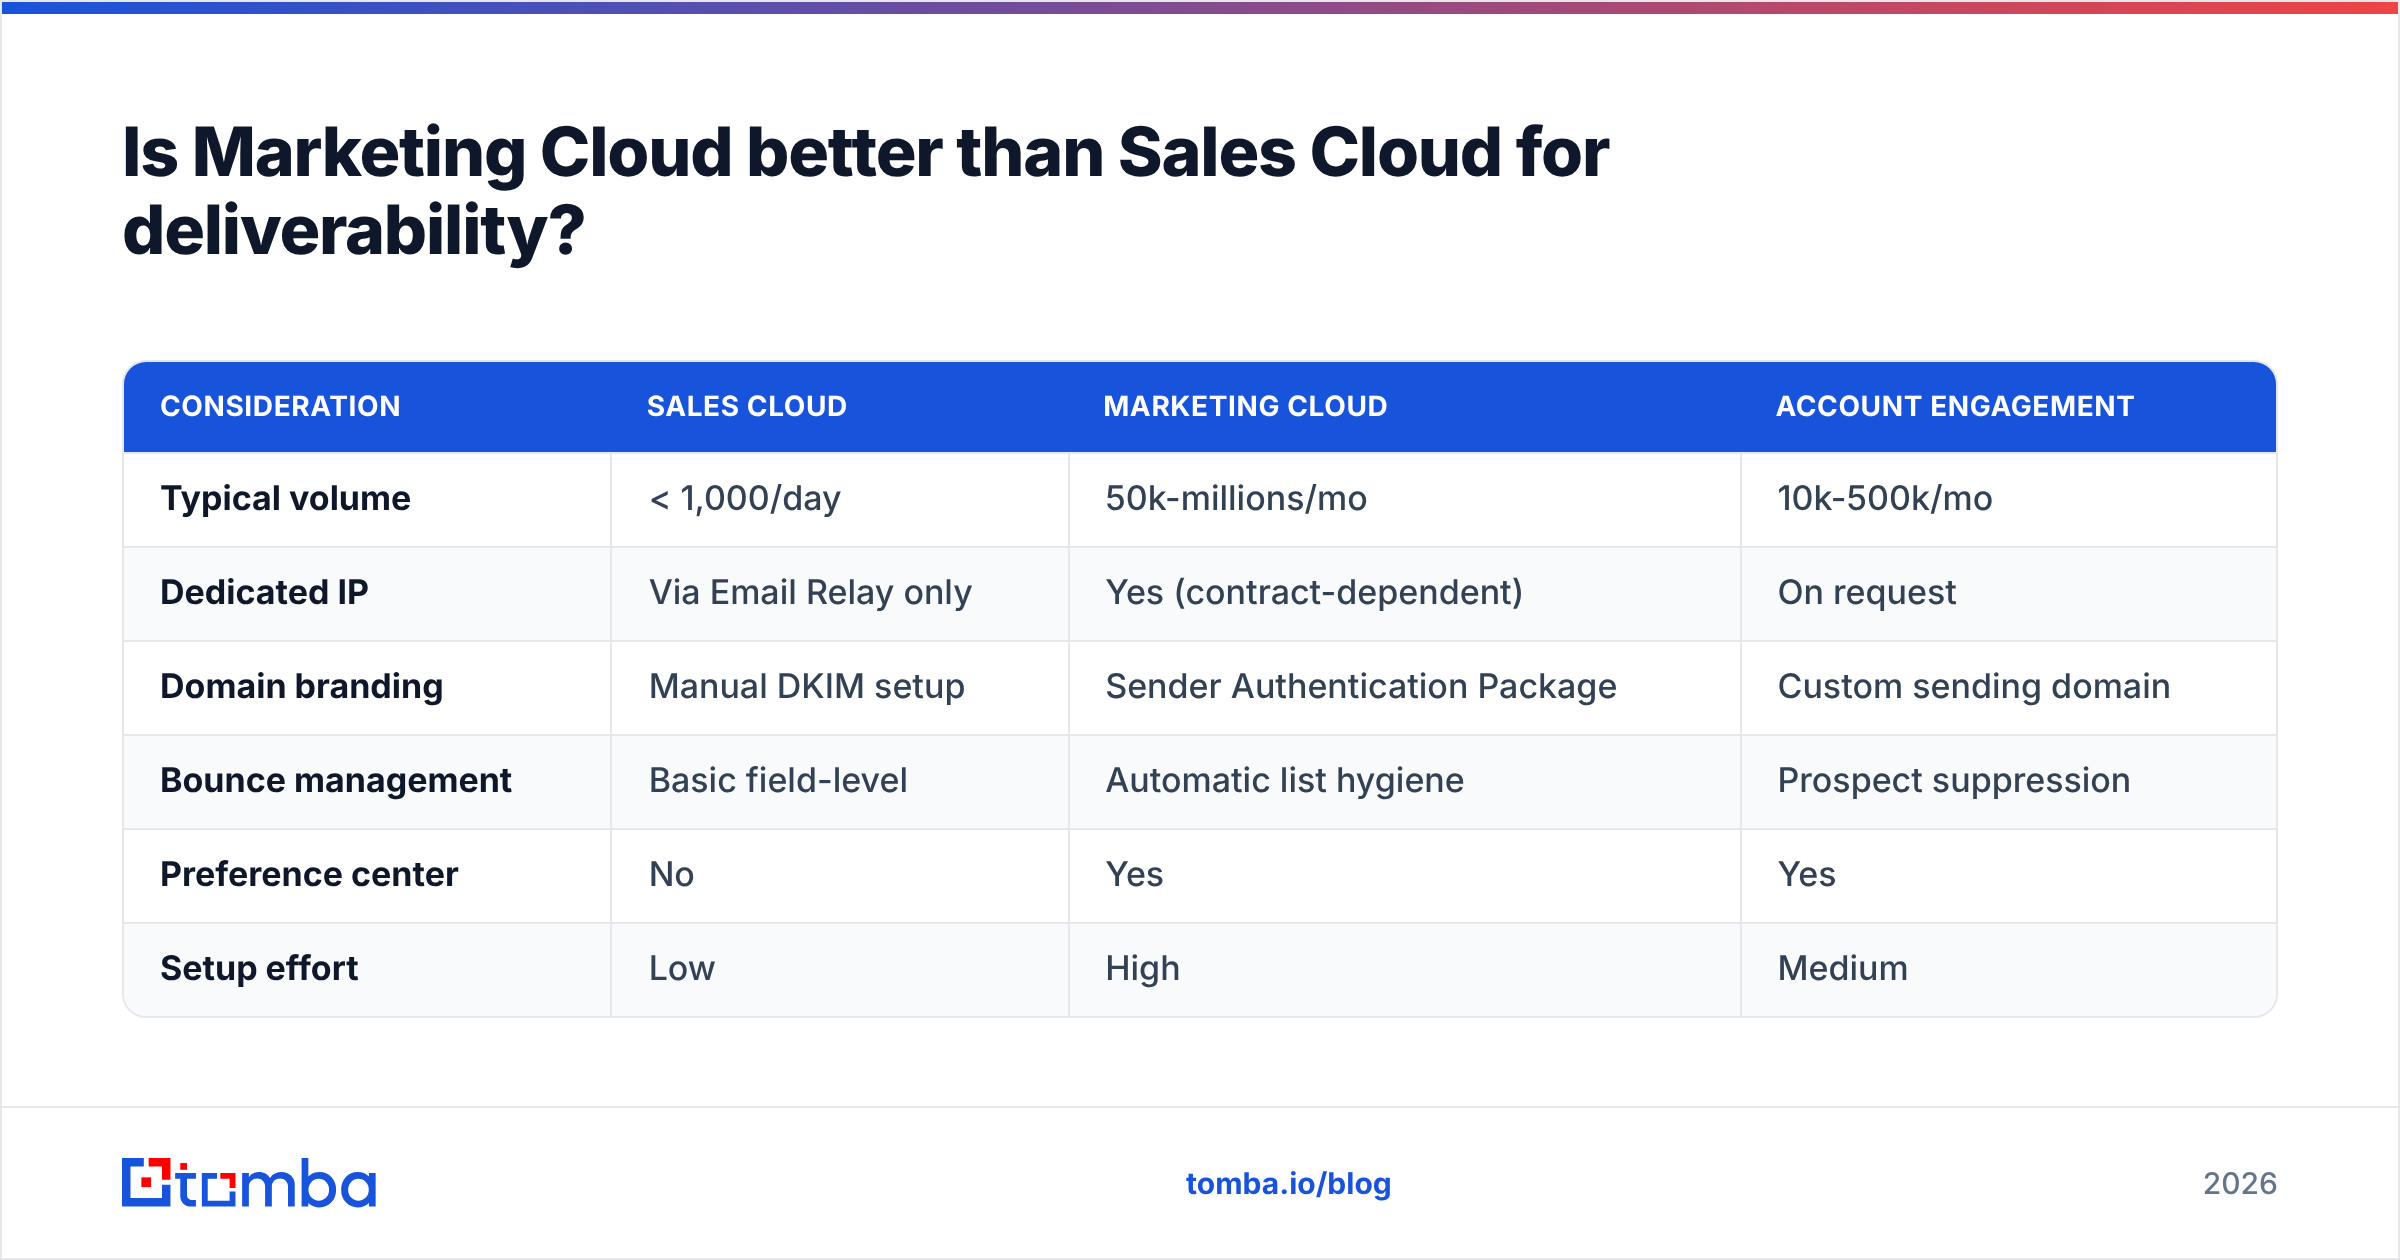
Task: Click the 'Setup effort' row label
Action: pyautogui.click(x=259, y=968)
